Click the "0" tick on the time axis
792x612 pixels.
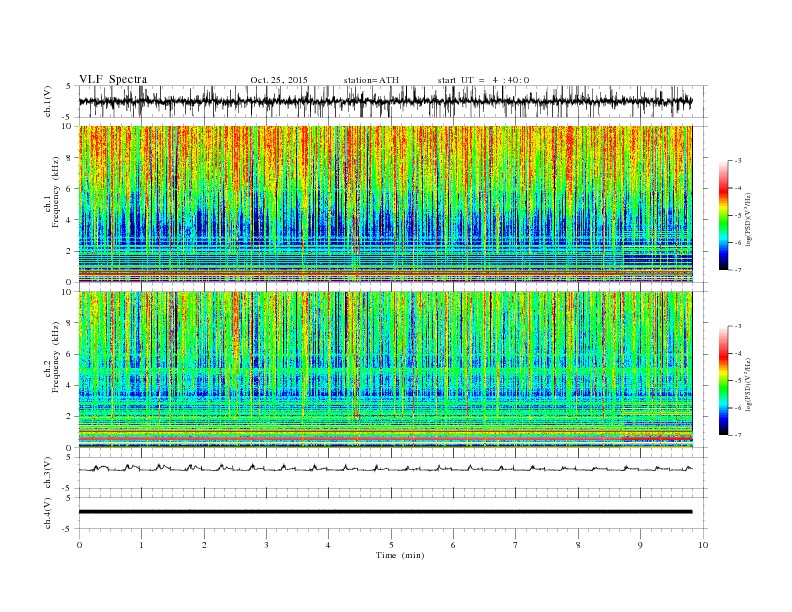(79, 545)
